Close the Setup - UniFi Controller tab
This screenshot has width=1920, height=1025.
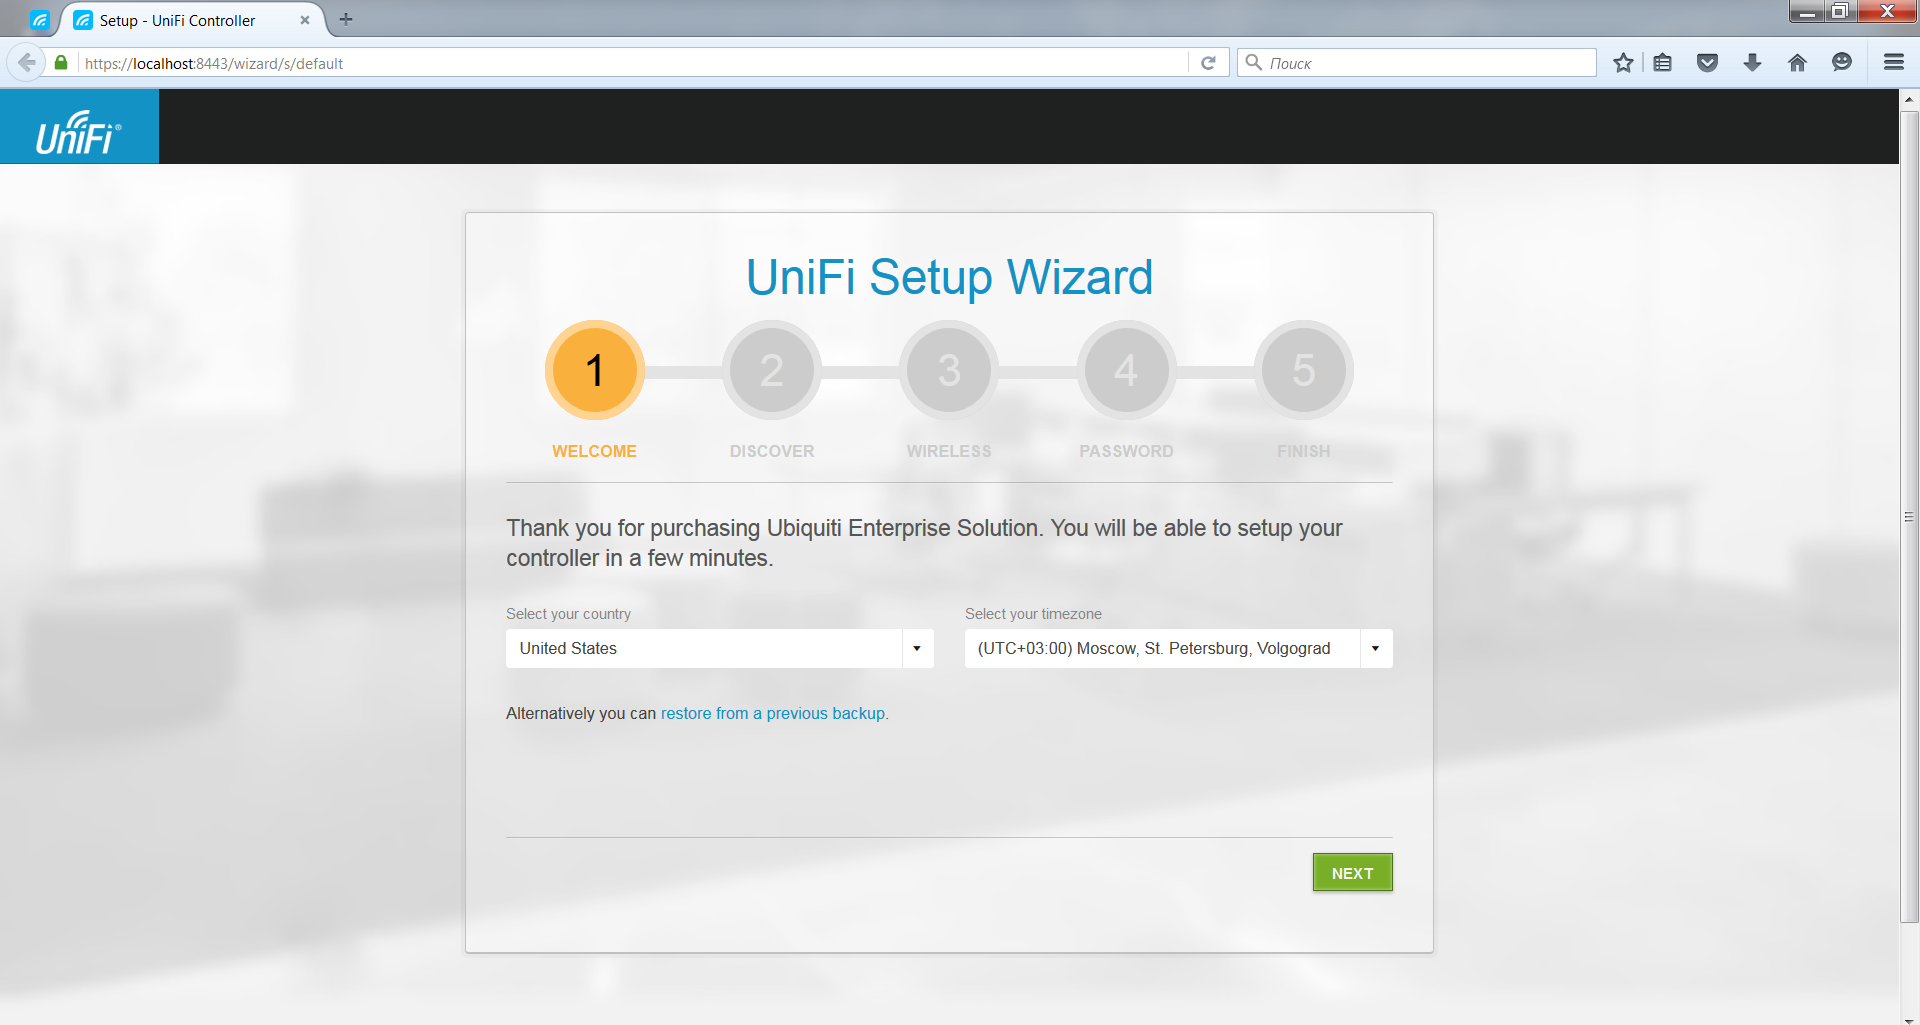(305, 20)
